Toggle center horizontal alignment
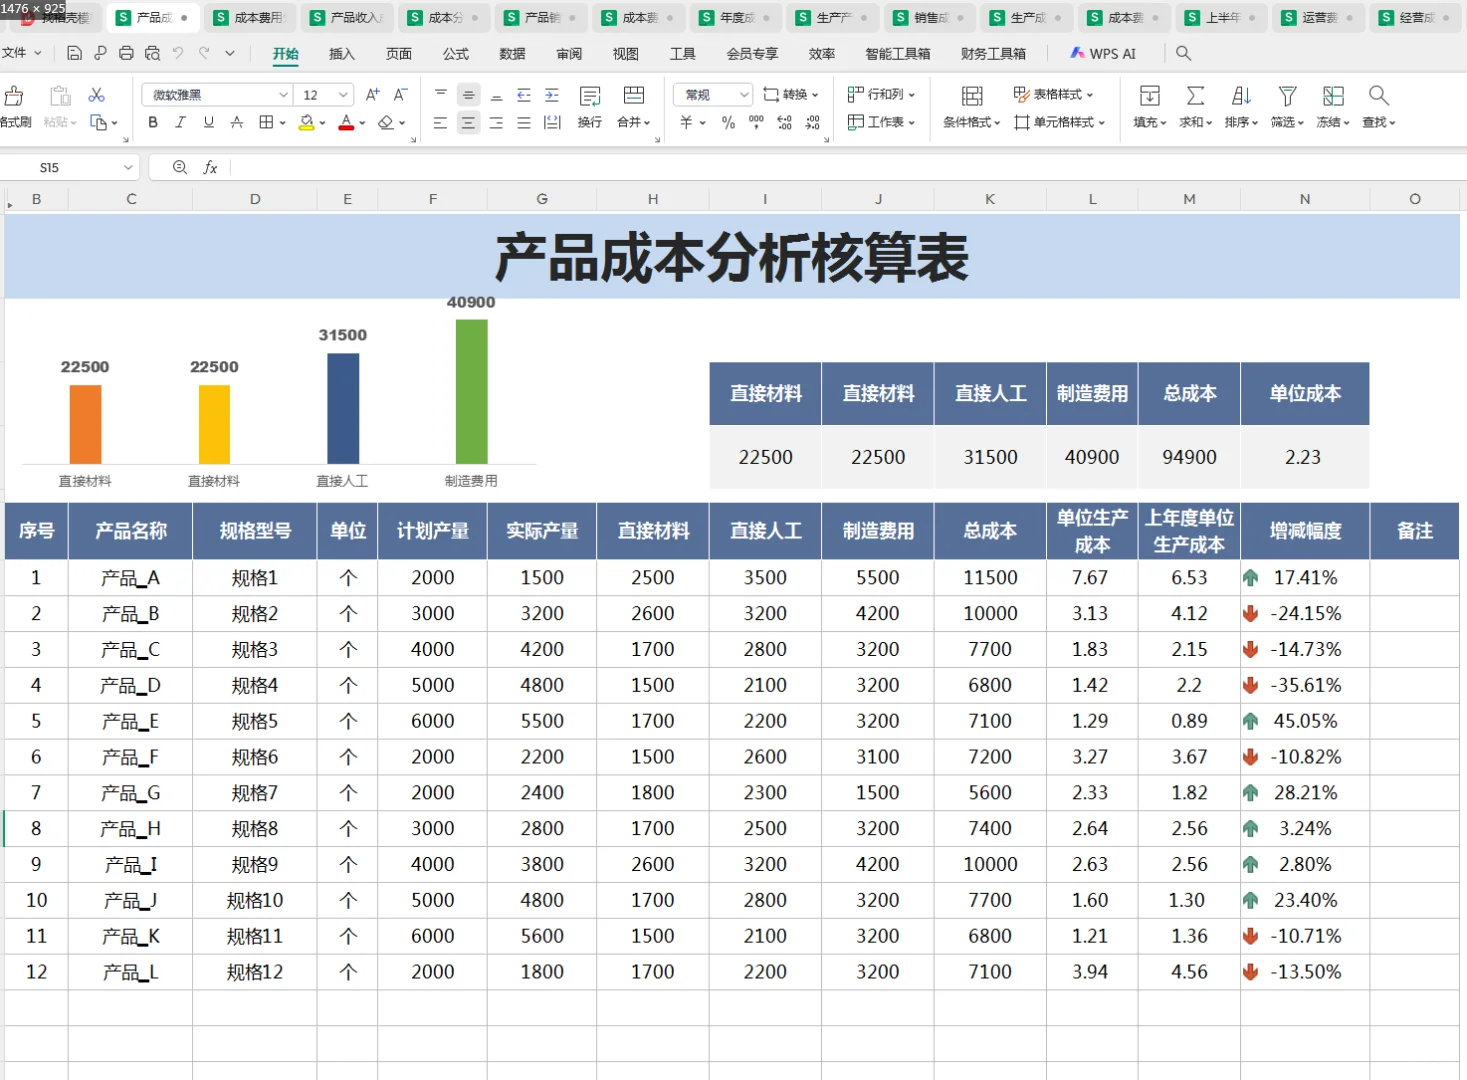 tap(468, 122)
